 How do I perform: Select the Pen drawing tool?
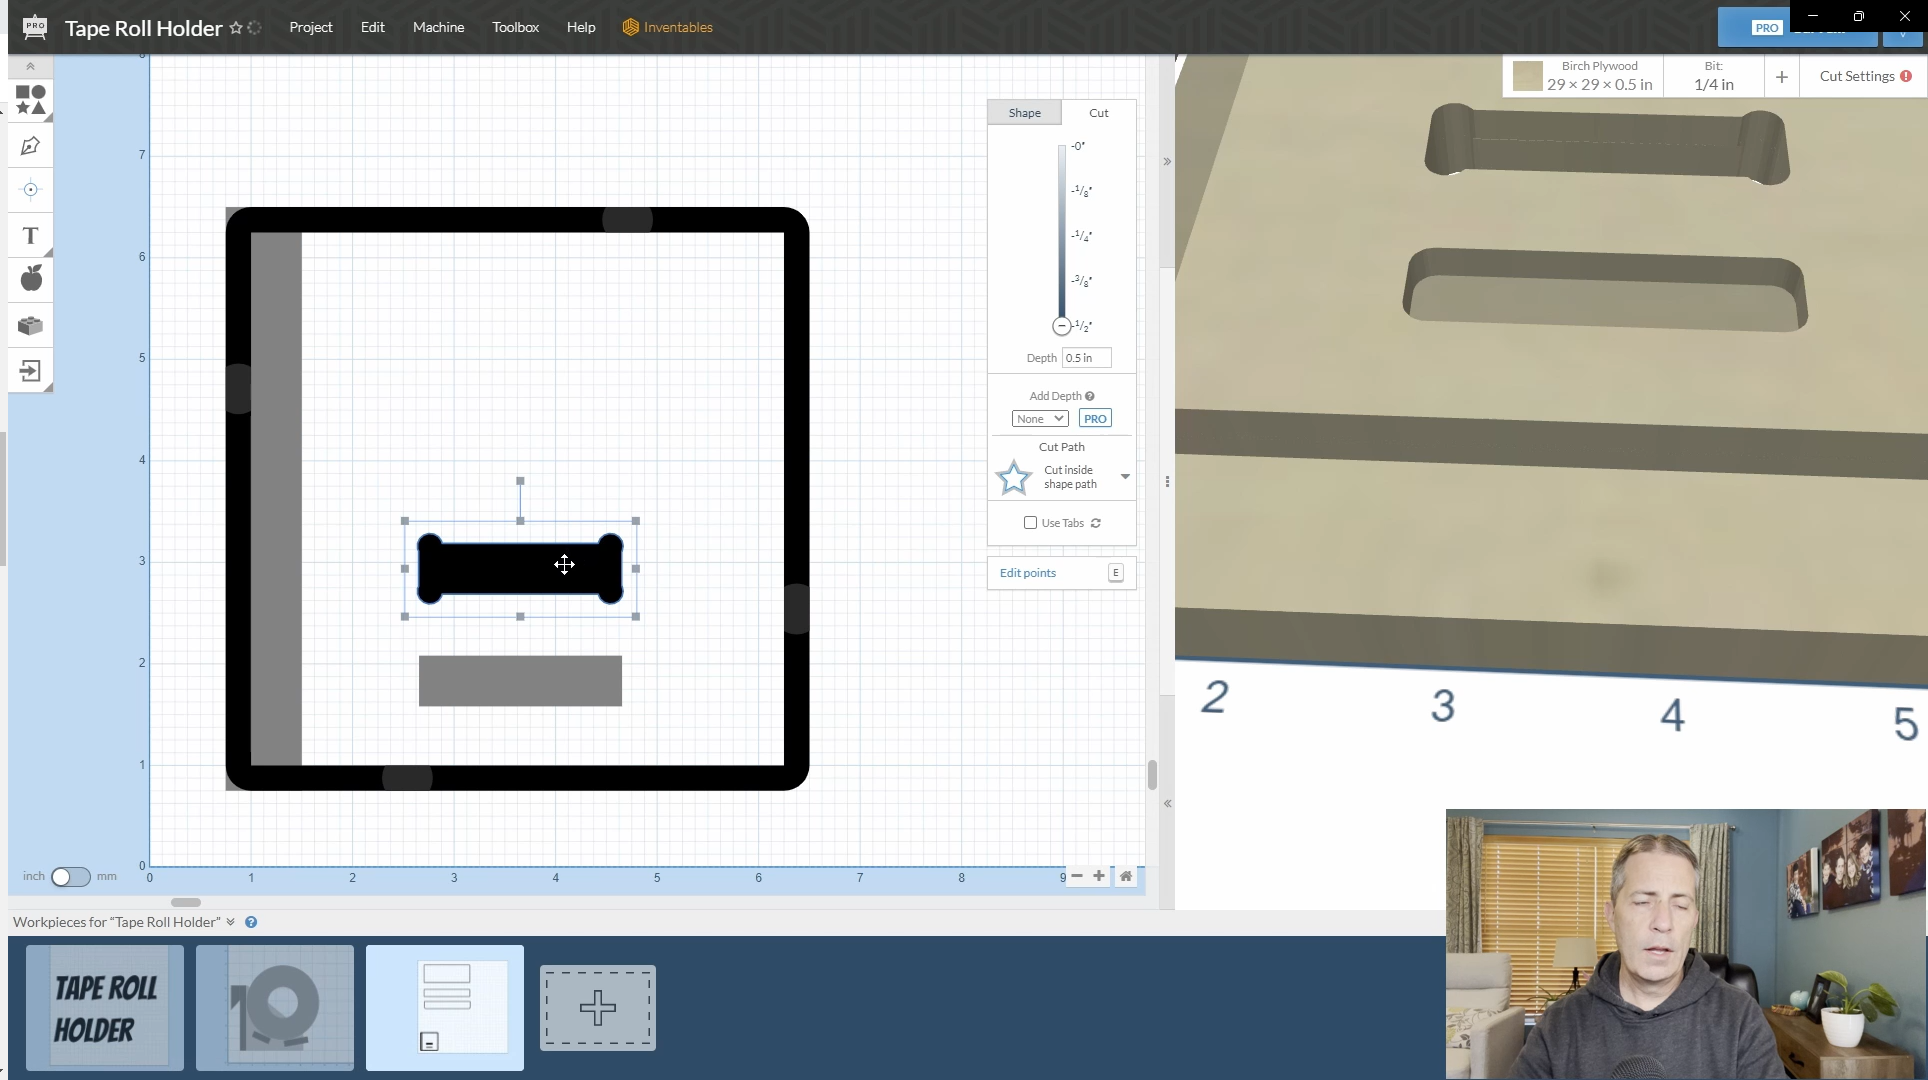pyautogui.click(x=30, y=146)
